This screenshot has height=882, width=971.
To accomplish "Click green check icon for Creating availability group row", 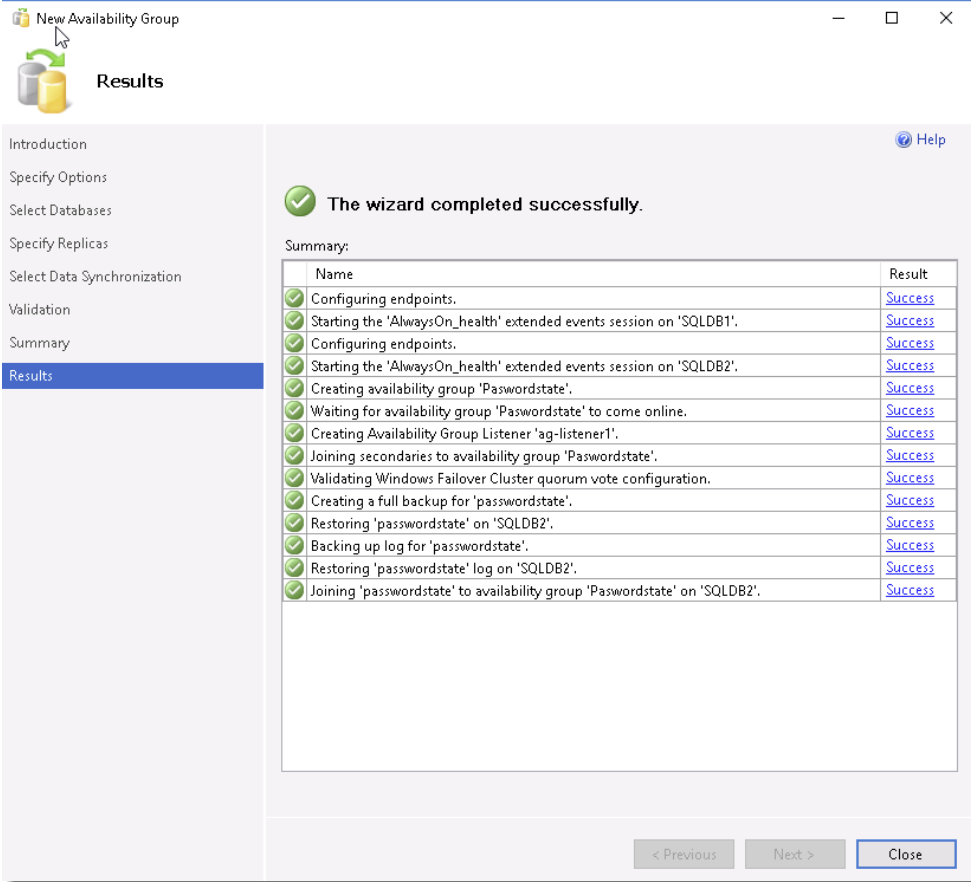I will [x=295, y=388].
